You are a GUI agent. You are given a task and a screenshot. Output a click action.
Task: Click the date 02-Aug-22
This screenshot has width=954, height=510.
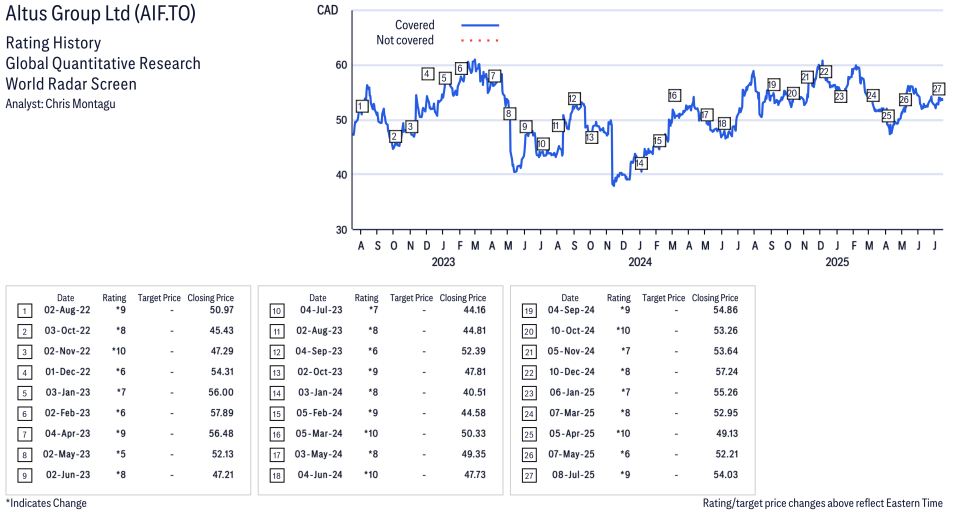pyautogui.click(x=67, y=310)
